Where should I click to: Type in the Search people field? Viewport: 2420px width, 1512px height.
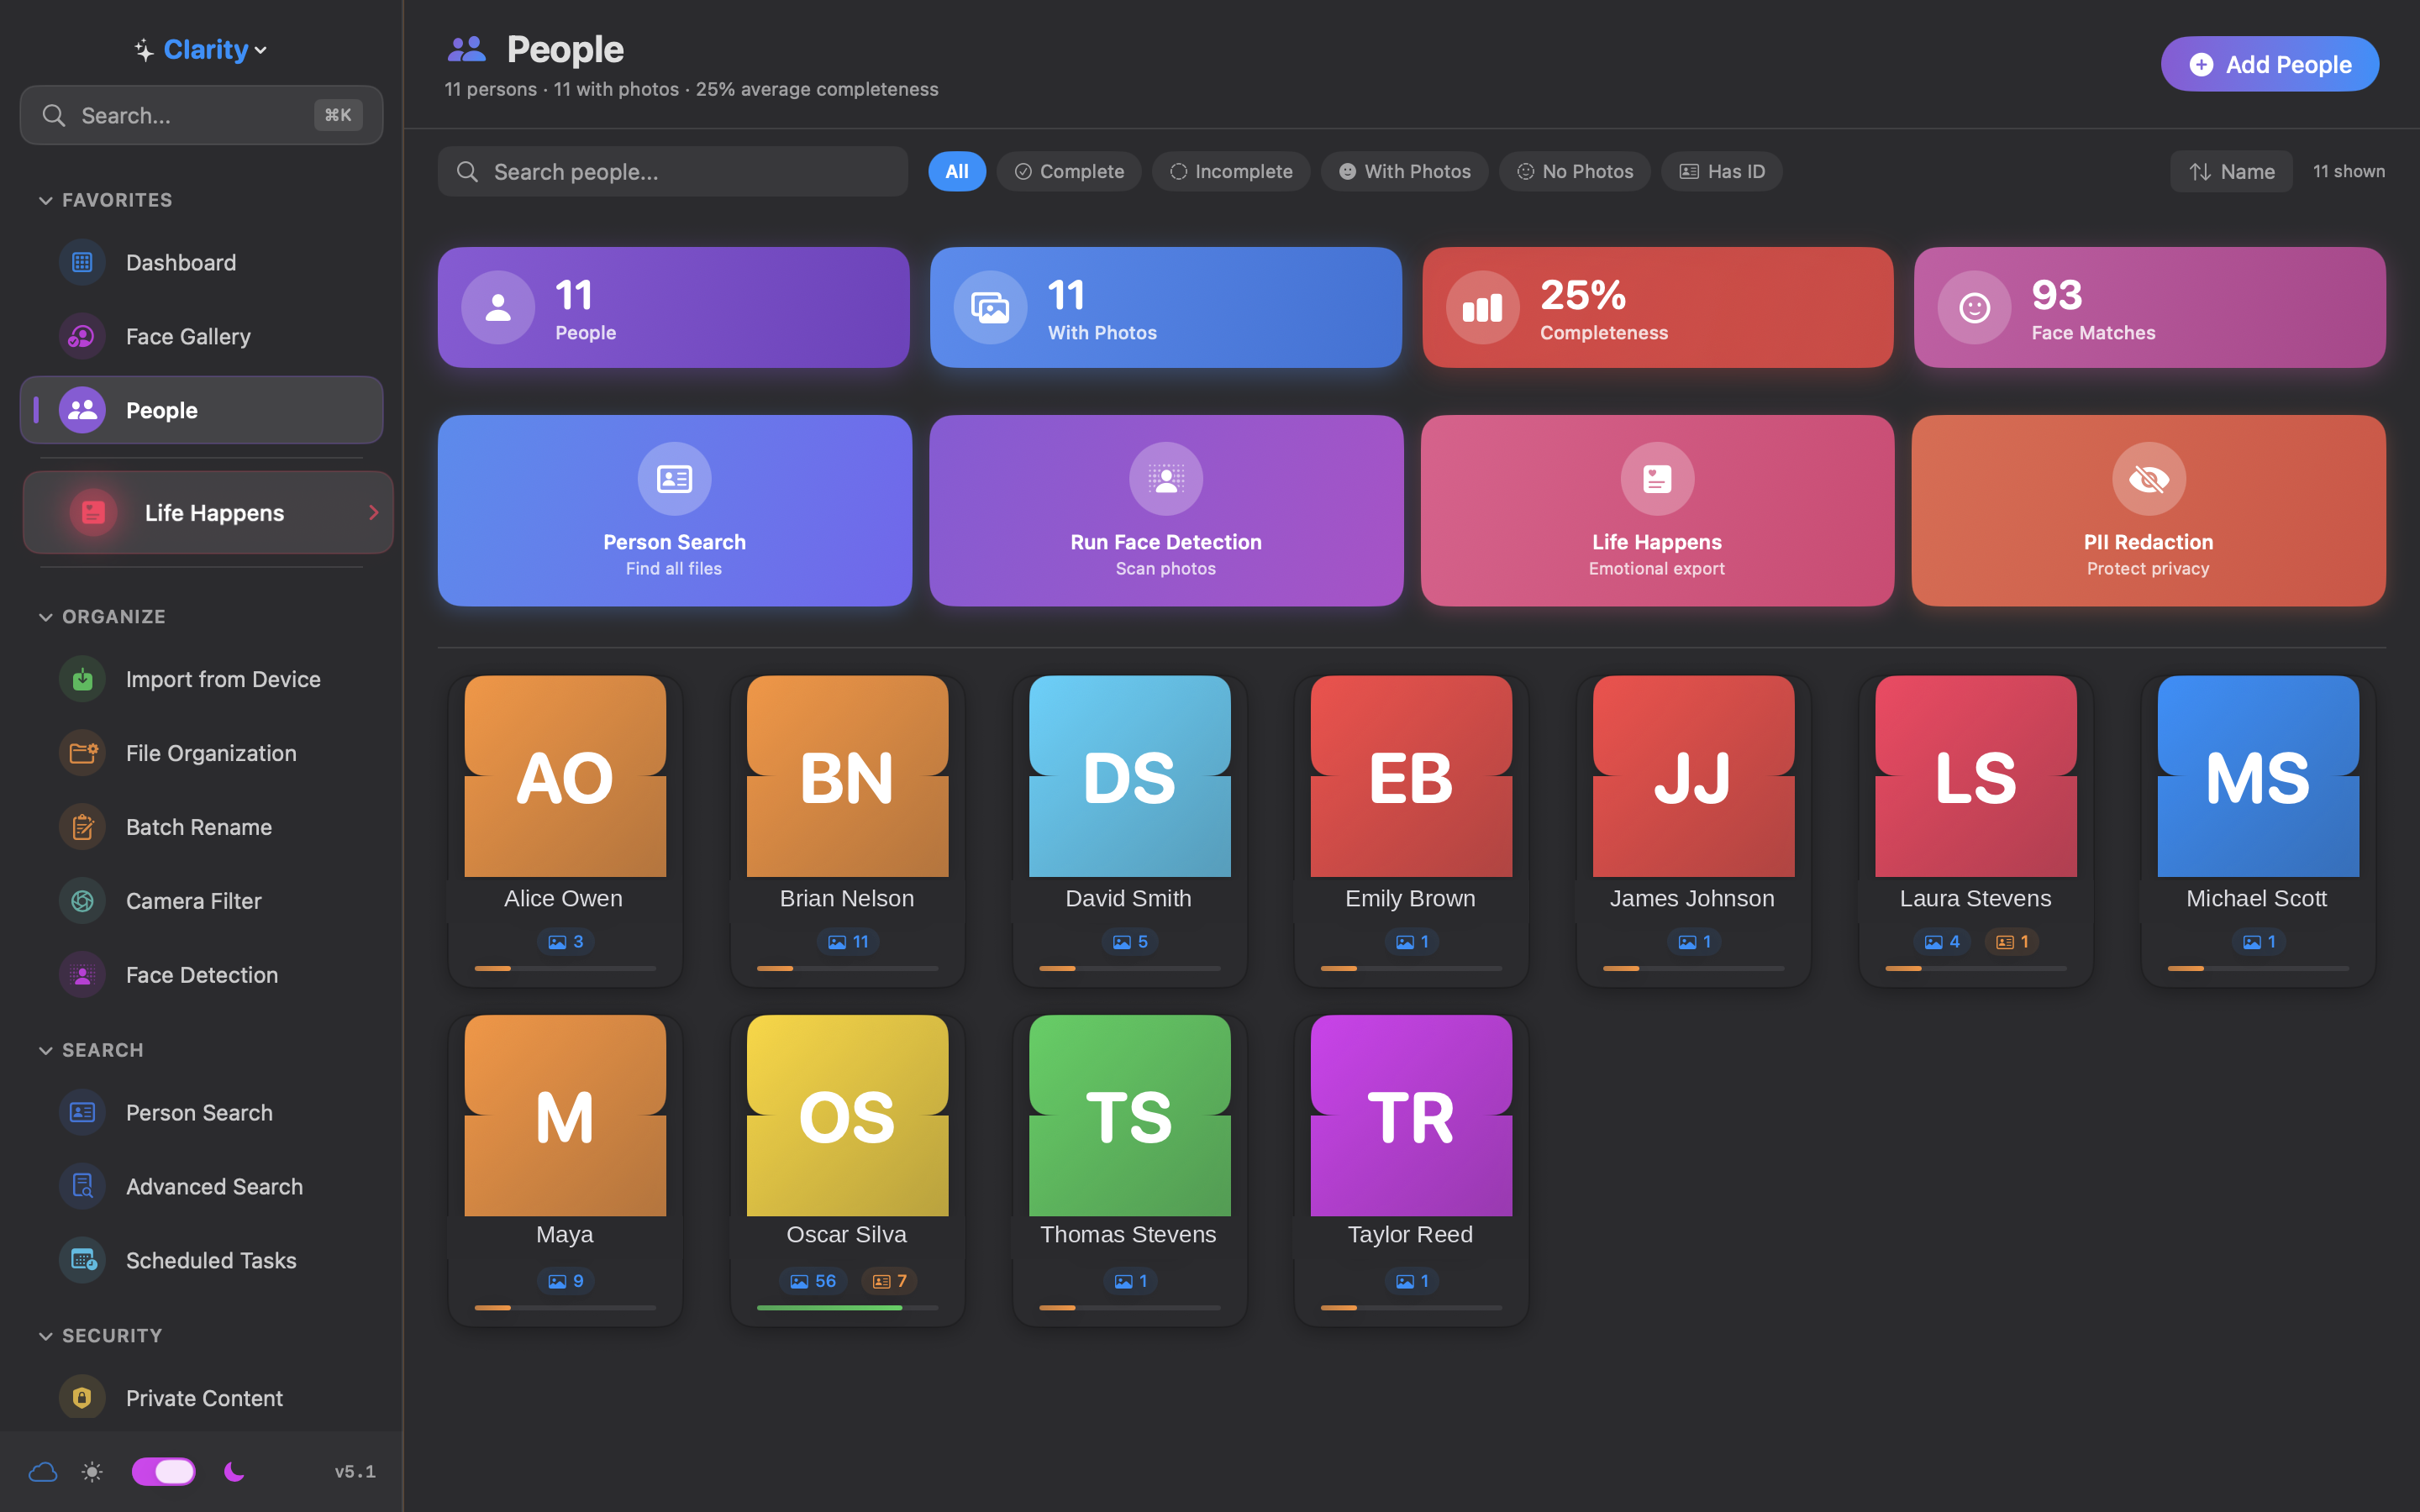pos(672,171)
